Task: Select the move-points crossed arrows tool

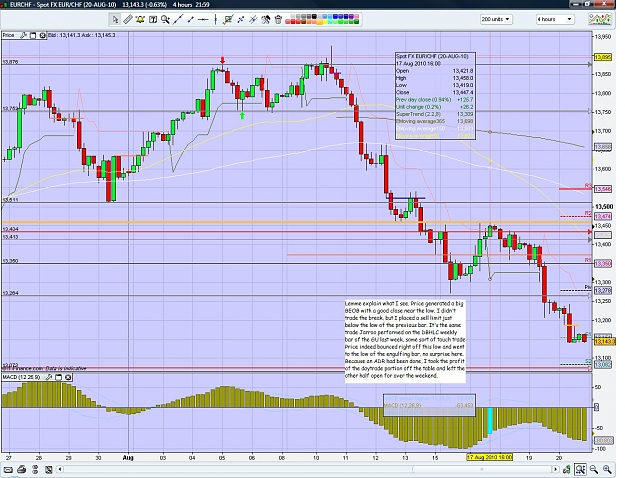Action: pyautogui.click(x=240, y=19)
